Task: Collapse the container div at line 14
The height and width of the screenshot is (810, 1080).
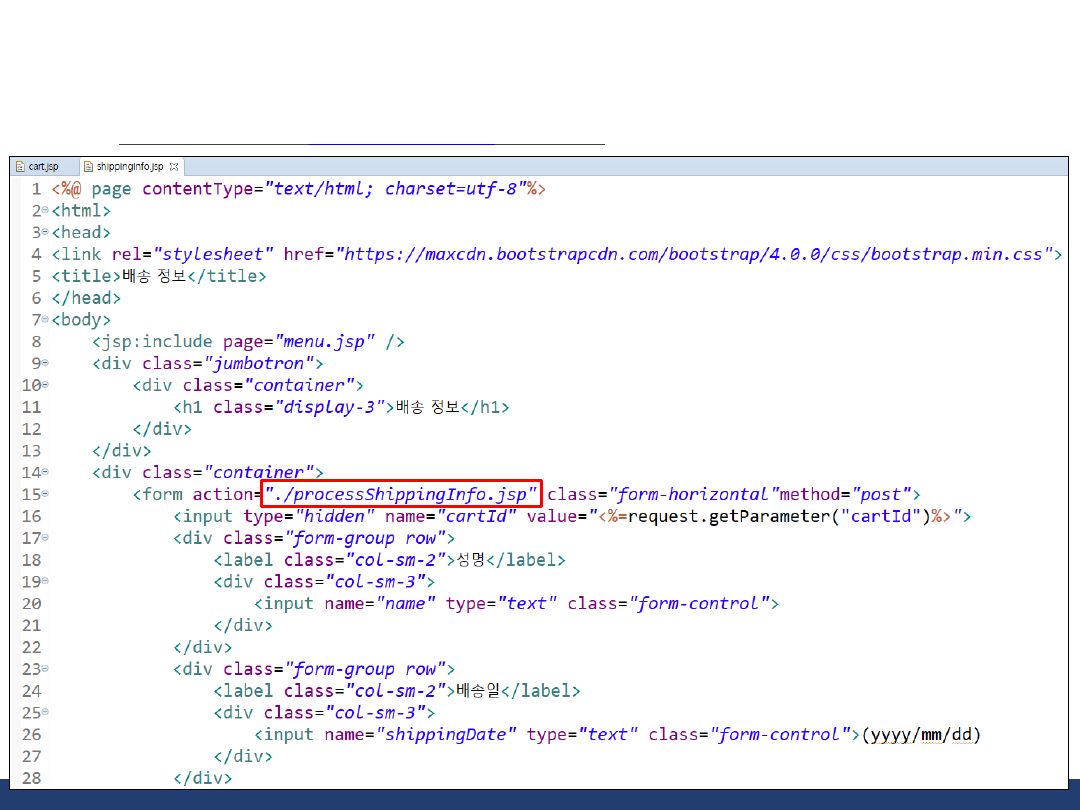Action: click(45, 472)
